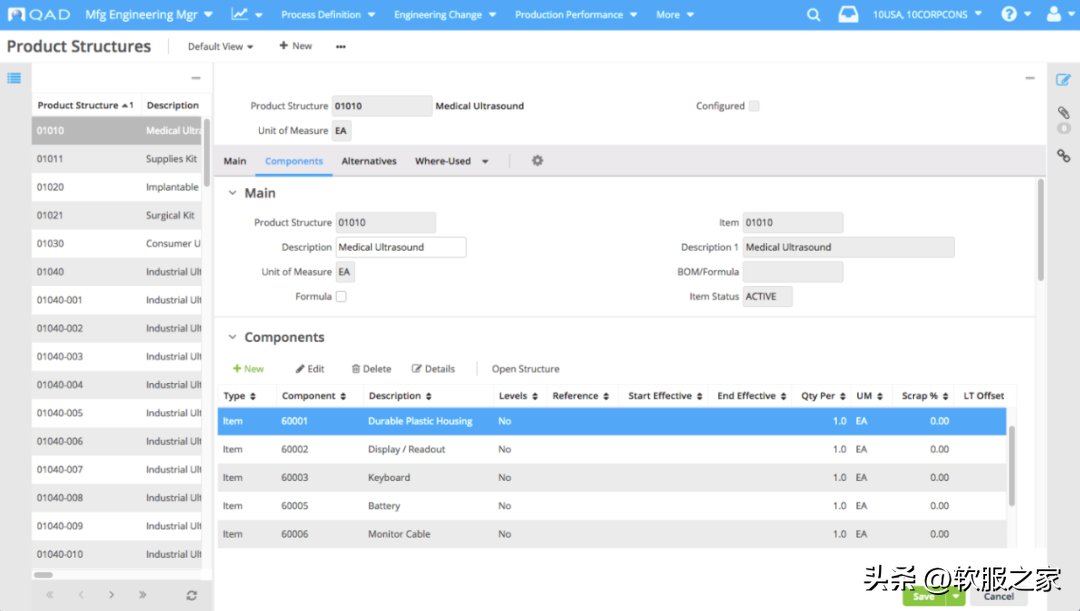This screenshot has width=1080, height=611.
Task: Switch to the Alternatives tab
Action: coord(369,161)
